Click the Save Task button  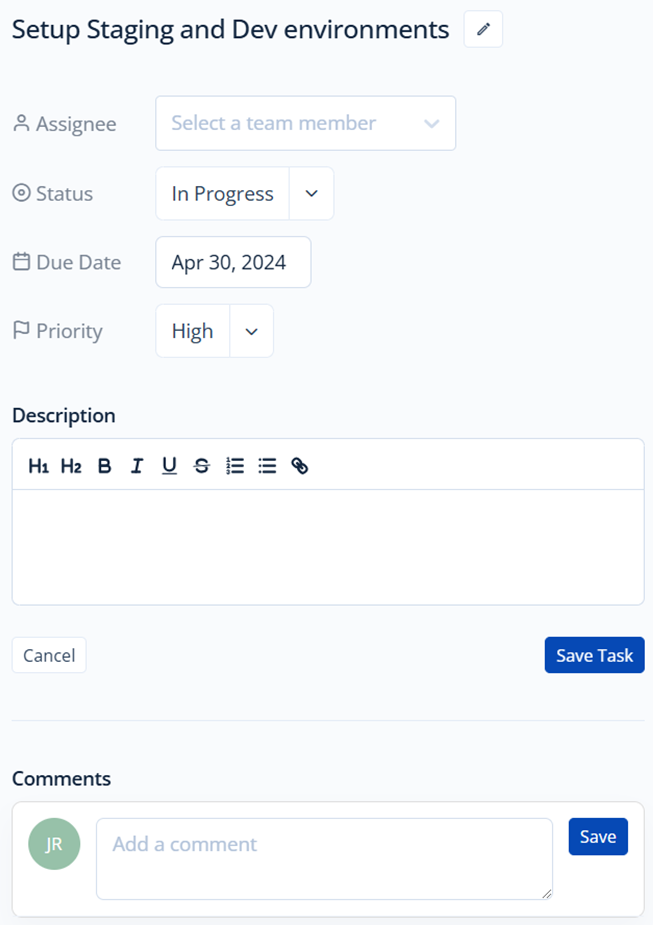tap(595, 655)
